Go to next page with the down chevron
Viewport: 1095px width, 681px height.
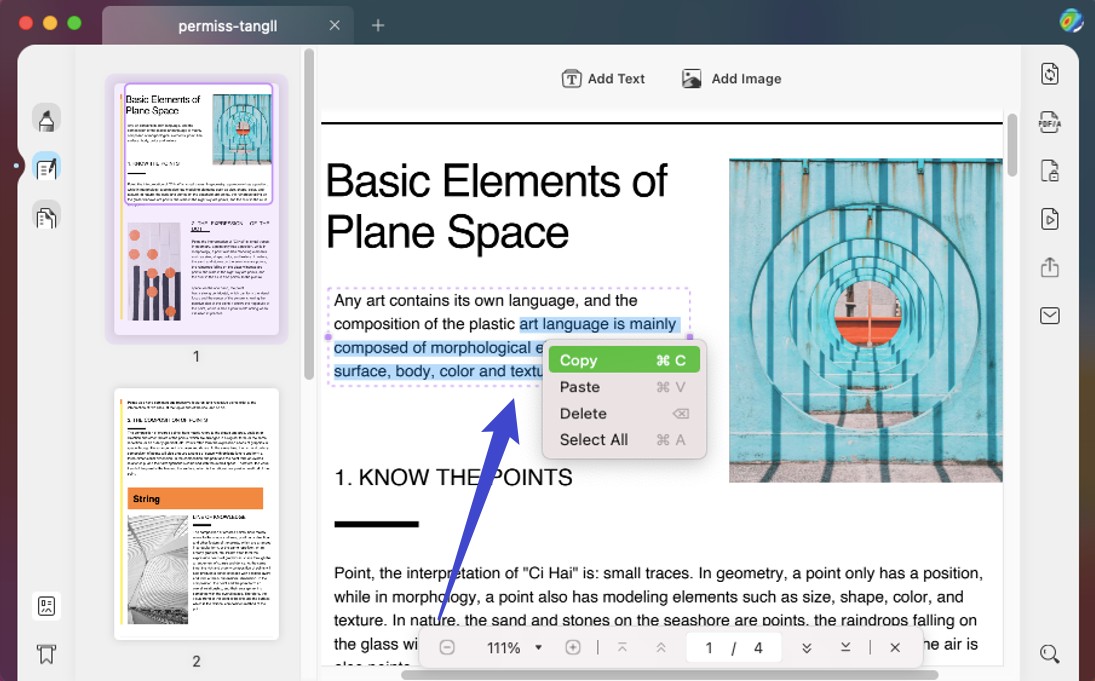[x=845, y=647]
